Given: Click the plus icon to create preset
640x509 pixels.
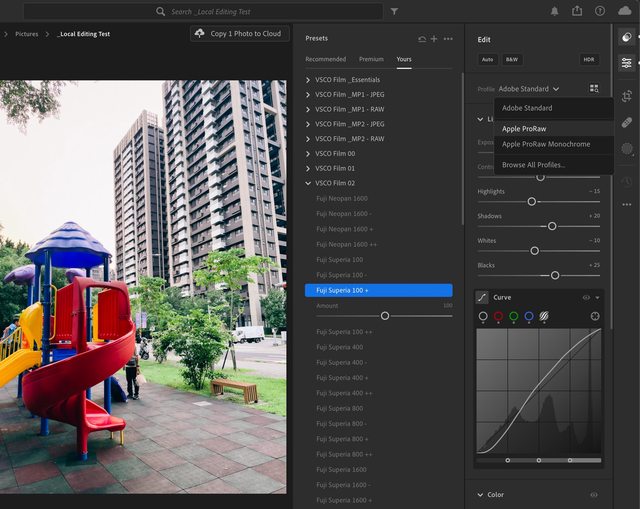Looking at the screenshot, I should tap(434, 38).
